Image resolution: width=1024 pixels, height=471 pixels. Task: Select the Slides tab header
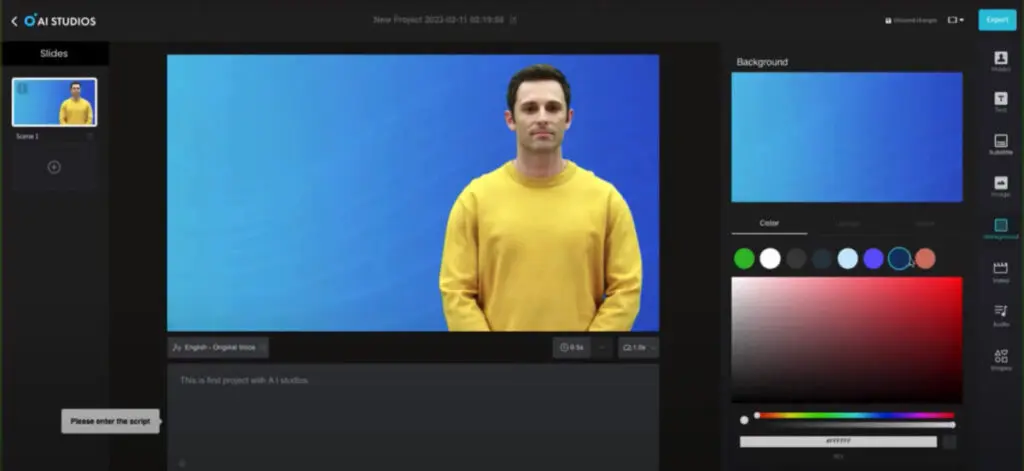click(55, 53)
